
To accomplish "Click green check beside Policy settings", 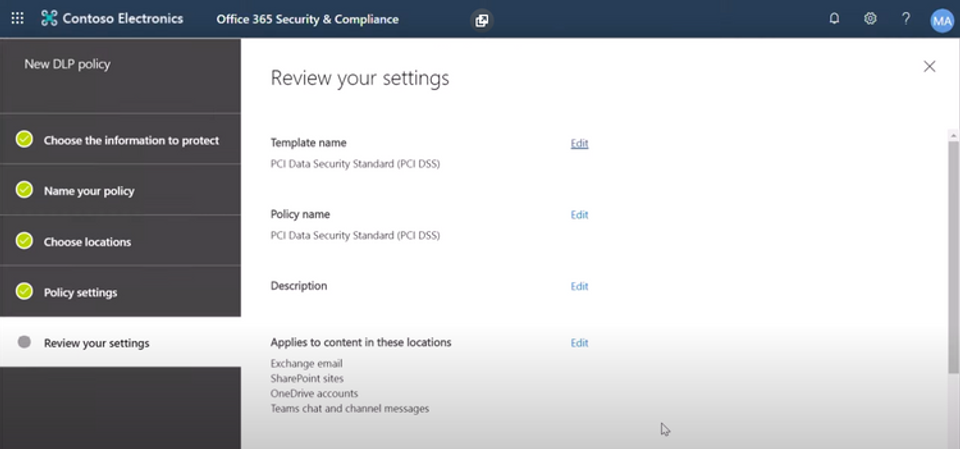I will click(x=24, y=292).
